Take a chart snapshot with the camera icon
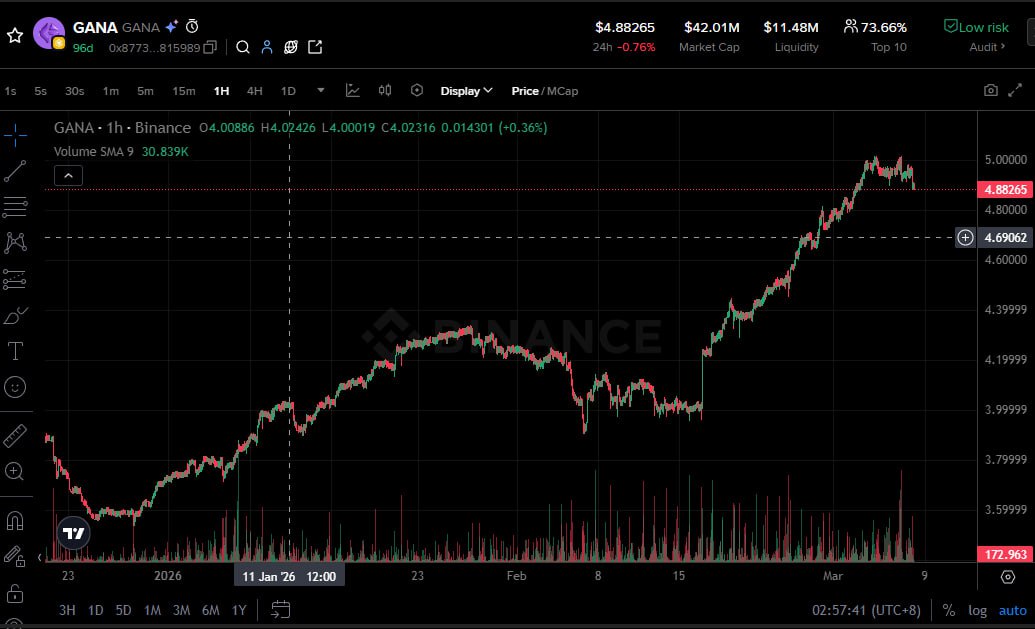1035x629 pixels. pos(991,90)
